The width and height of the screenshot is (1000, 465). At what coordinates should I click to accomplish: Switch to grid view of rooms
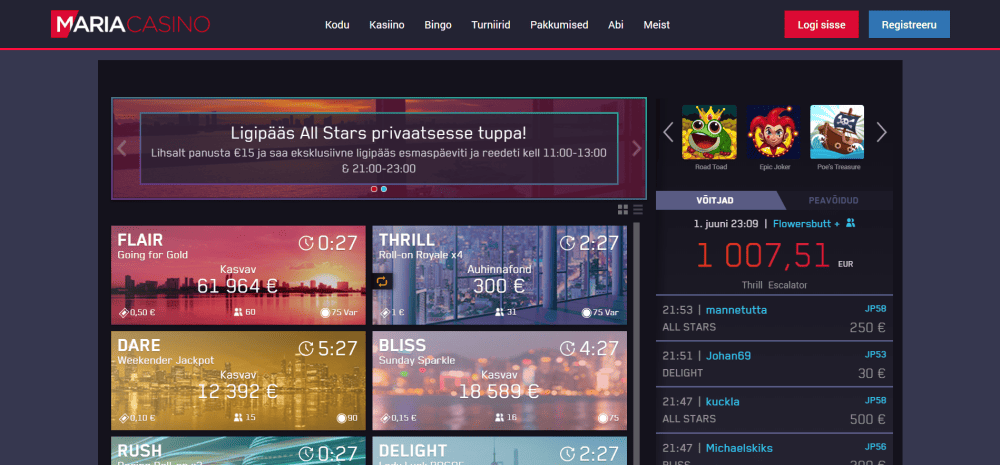(623, 209)
